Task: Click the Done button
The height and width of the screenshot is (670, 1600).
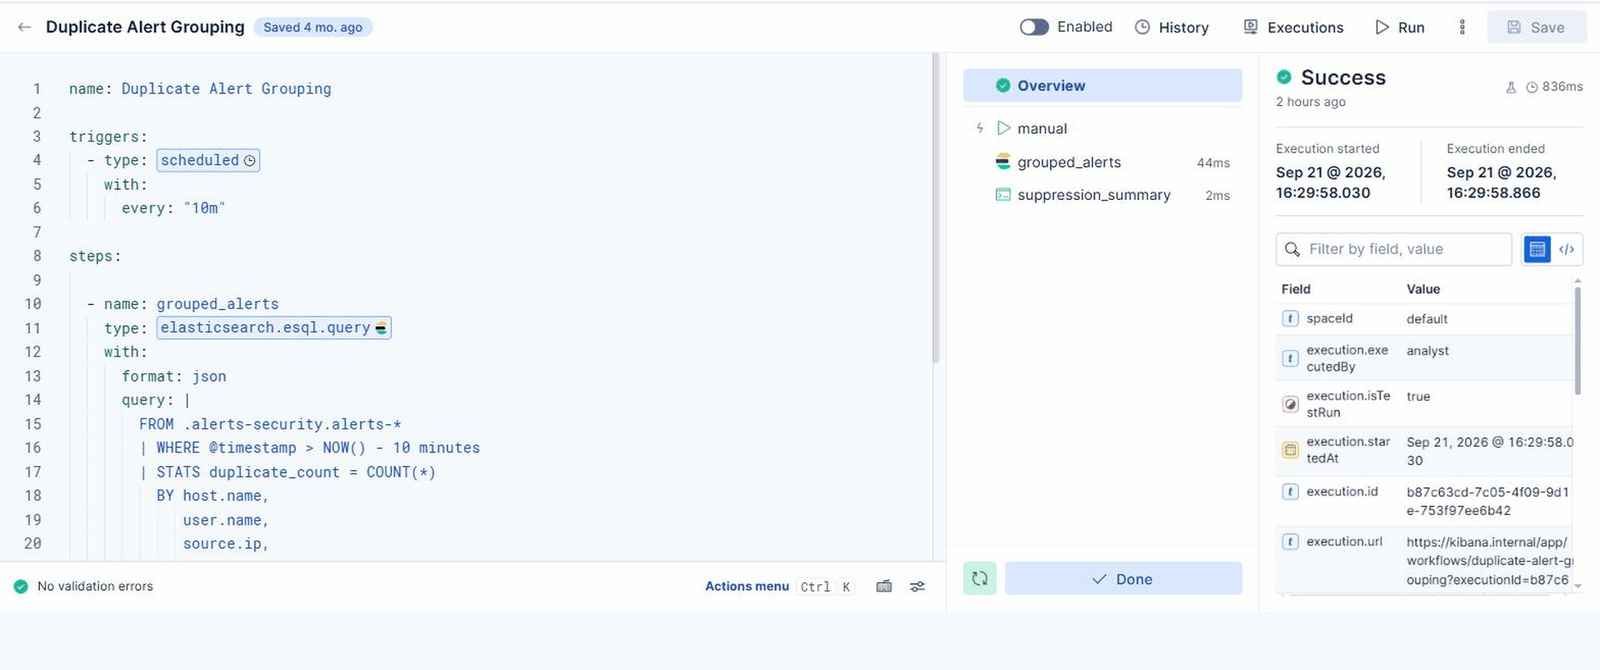Action: [x=1123, y=578]
